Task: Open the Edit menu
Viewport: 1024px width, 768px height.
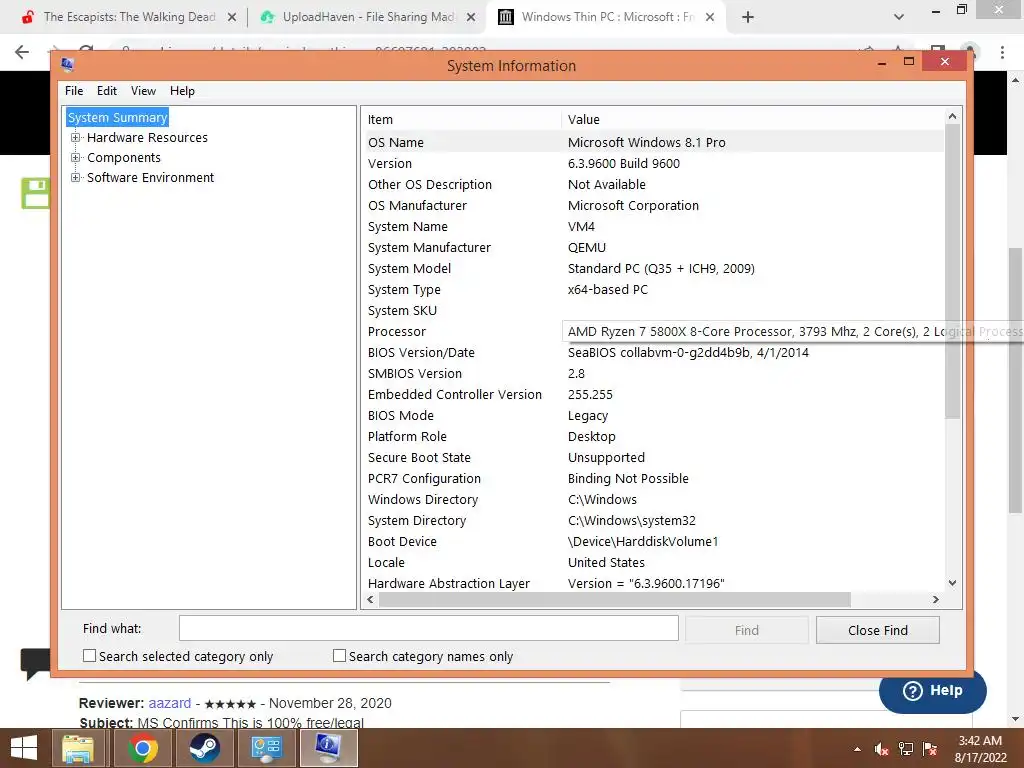Action: (x=106, y=91)
